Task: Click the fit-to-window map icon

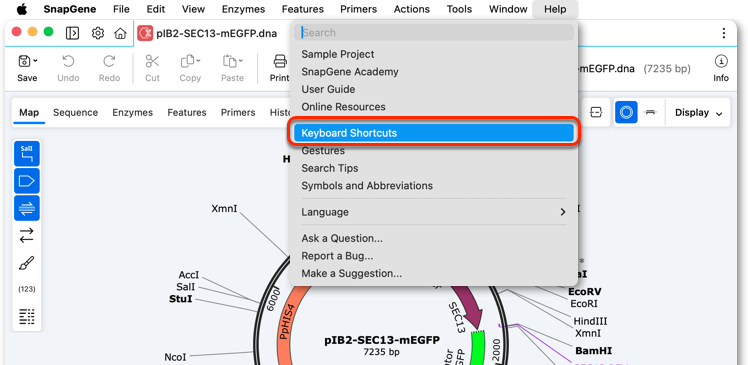Action: click(x=596, y=113)
